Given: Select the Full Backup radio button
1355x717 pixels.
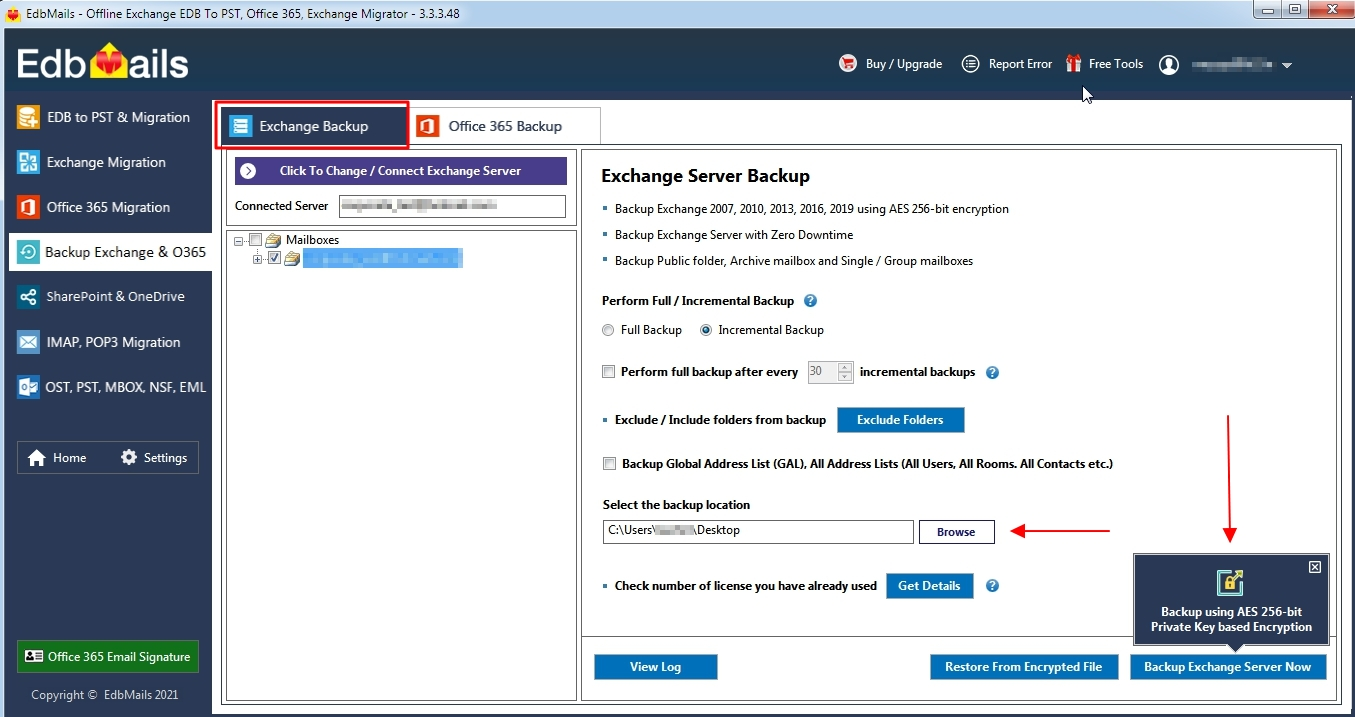Looking at the screenshot, I should (x=608, y=330).
